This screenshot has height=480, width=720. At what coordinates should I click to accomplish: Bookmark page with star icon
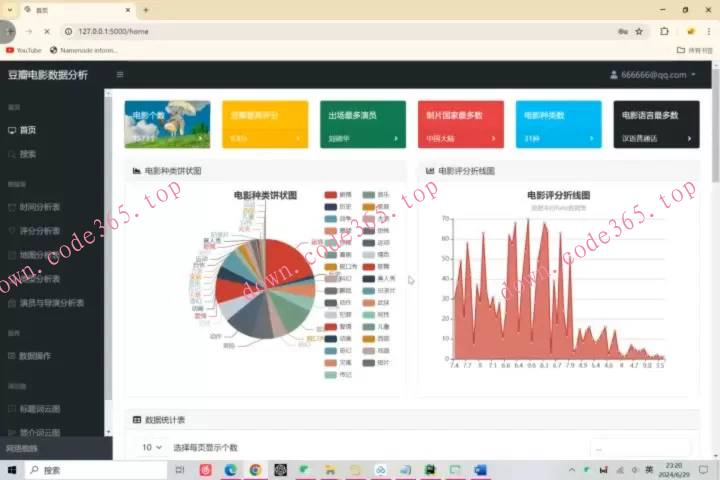pyautogui.click(x=639, y=31)
